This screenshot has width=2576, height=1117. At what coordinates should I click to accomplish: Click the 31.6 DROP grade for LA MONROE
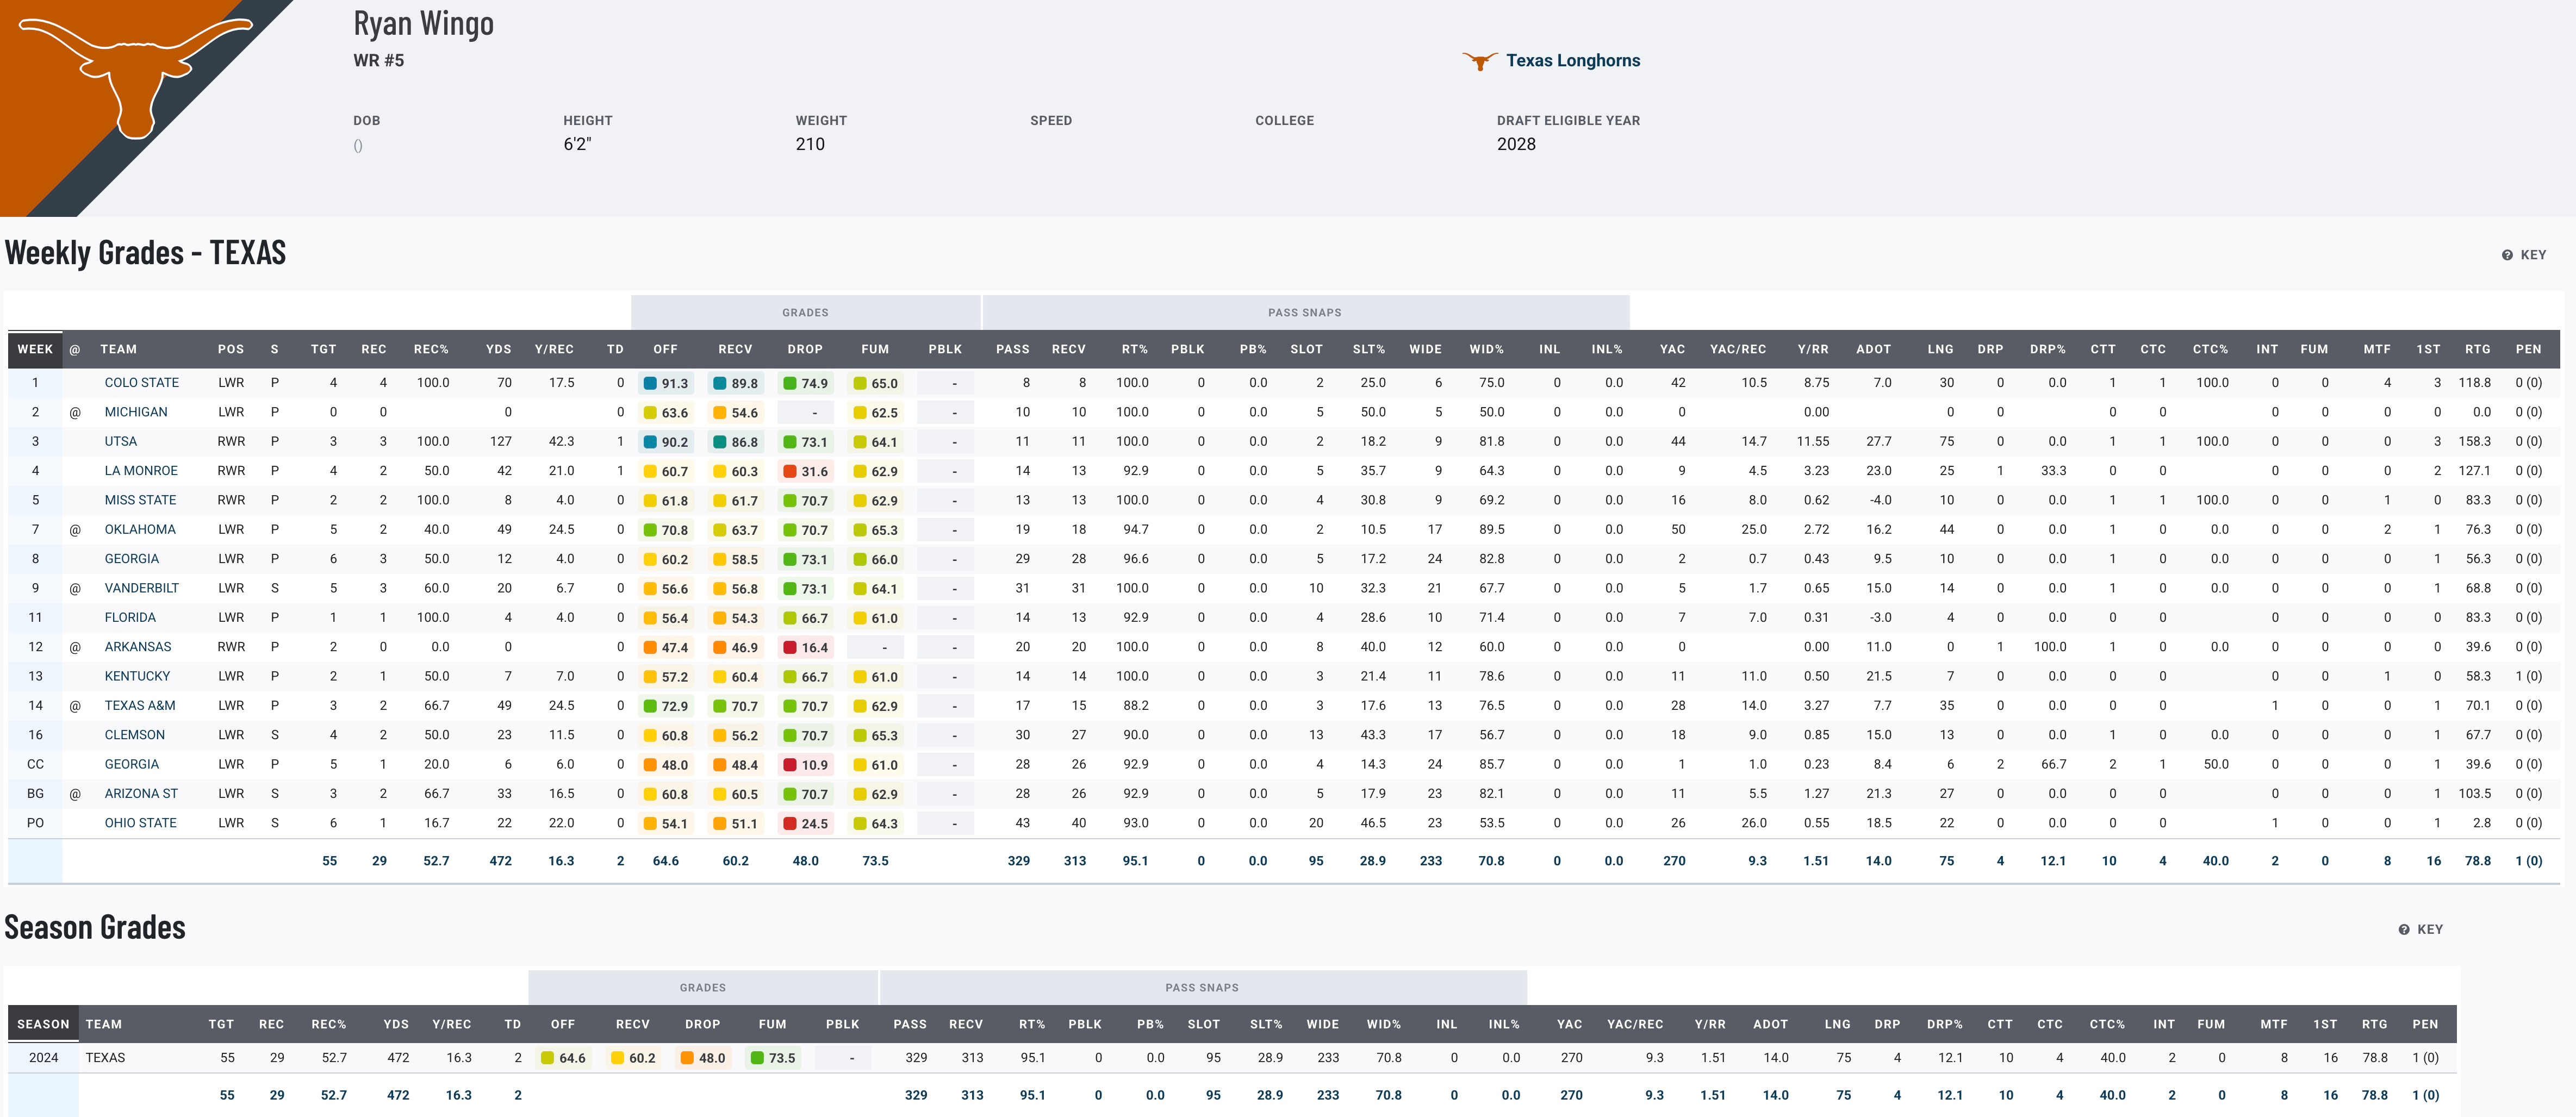(x=806, y=471)
